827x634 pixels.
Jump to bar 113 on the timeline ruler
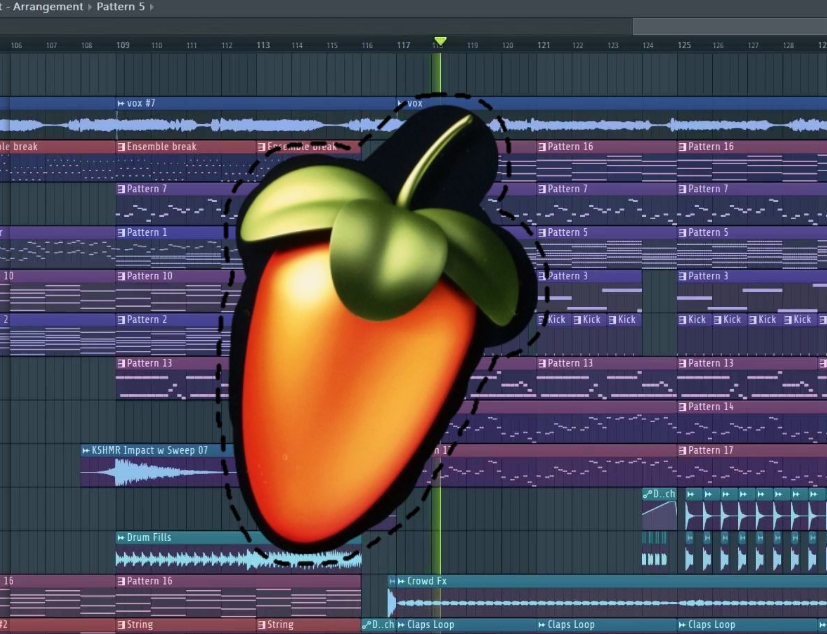tap(263, 45)
